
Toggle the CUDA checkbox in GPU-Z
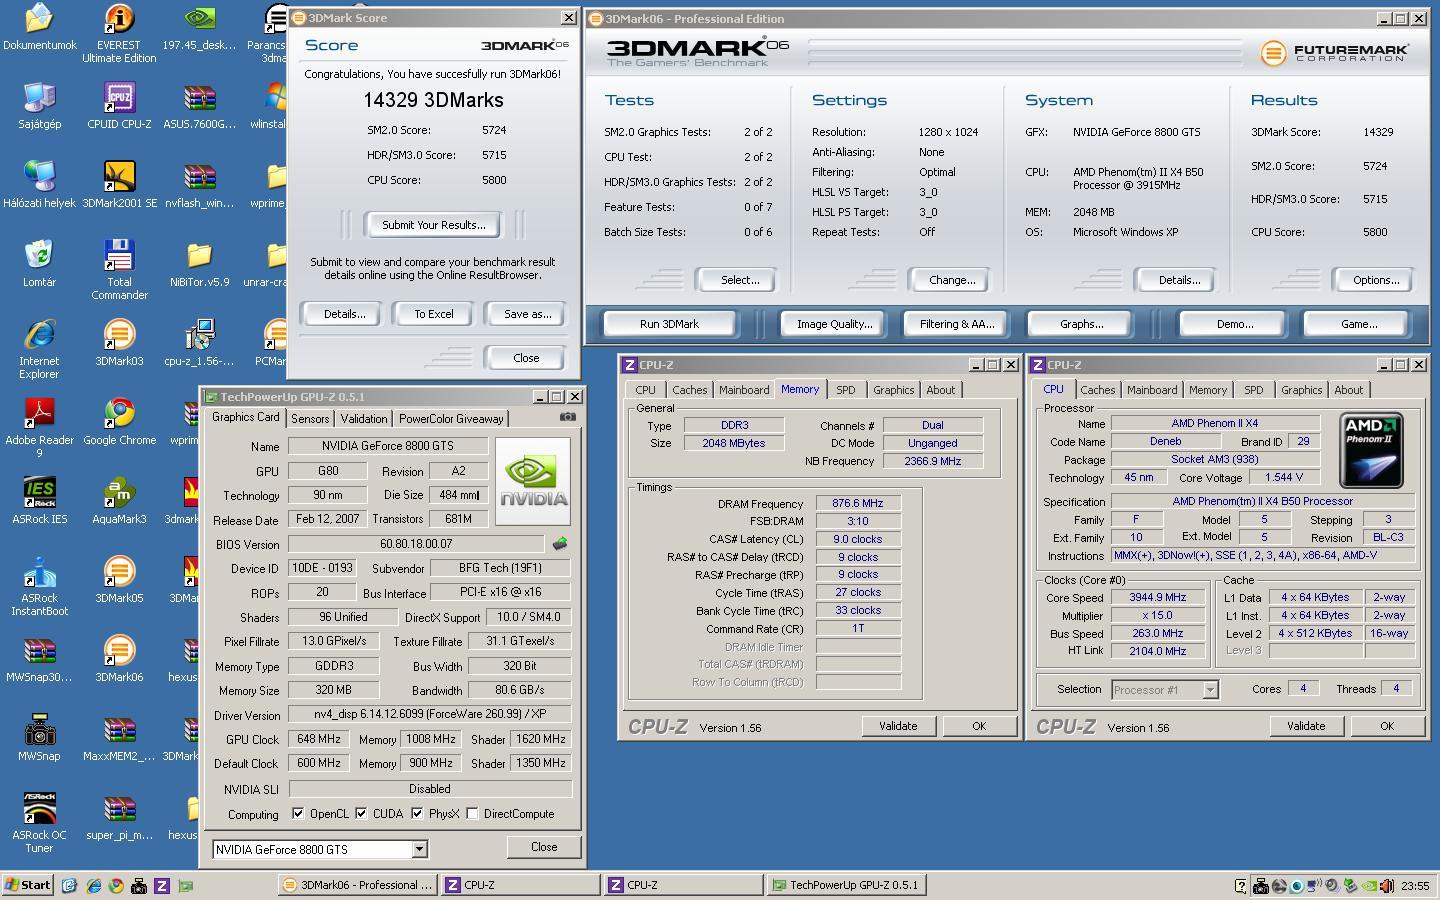coord(361,813)
